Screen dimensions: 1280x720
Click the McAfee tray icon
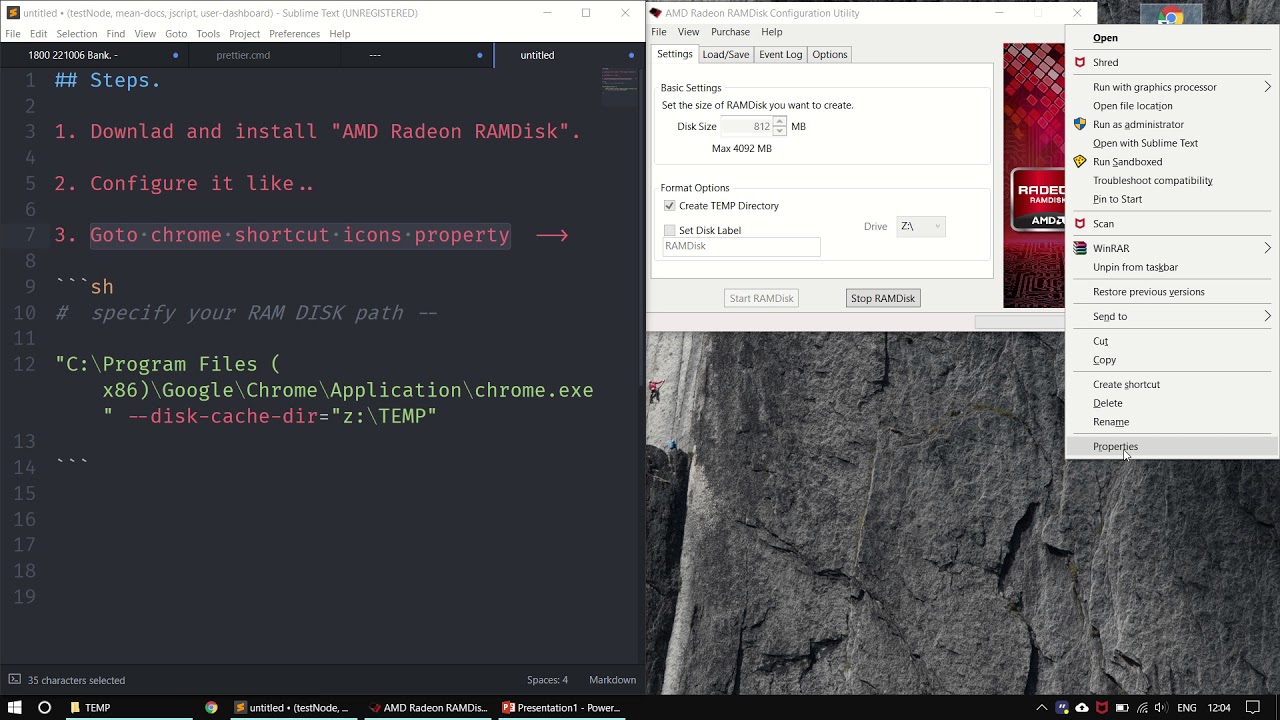1102,707
